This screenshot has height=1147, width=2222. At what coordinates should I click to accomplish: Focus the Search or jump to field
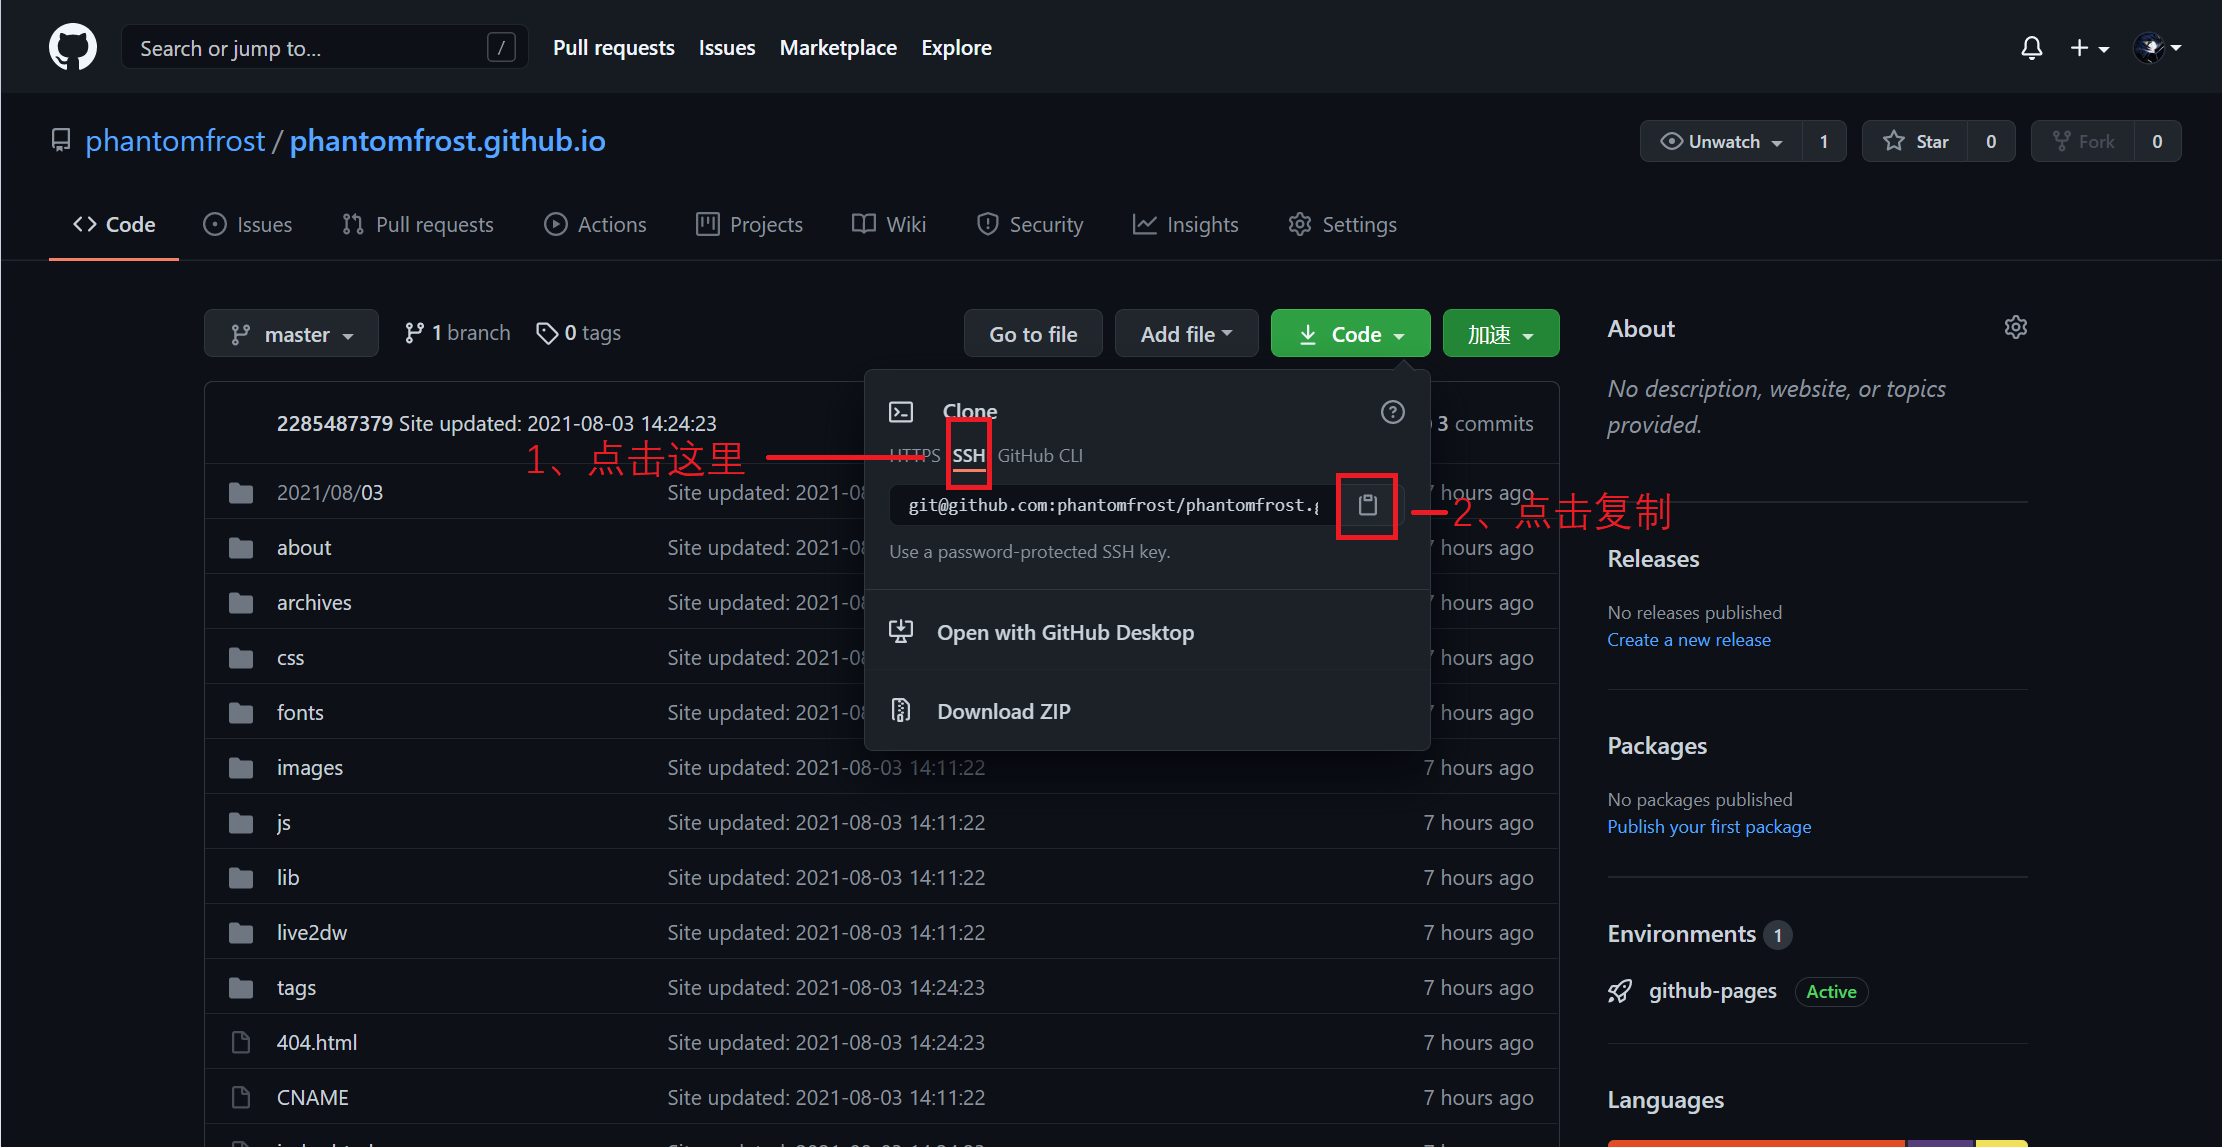[324, 47]
